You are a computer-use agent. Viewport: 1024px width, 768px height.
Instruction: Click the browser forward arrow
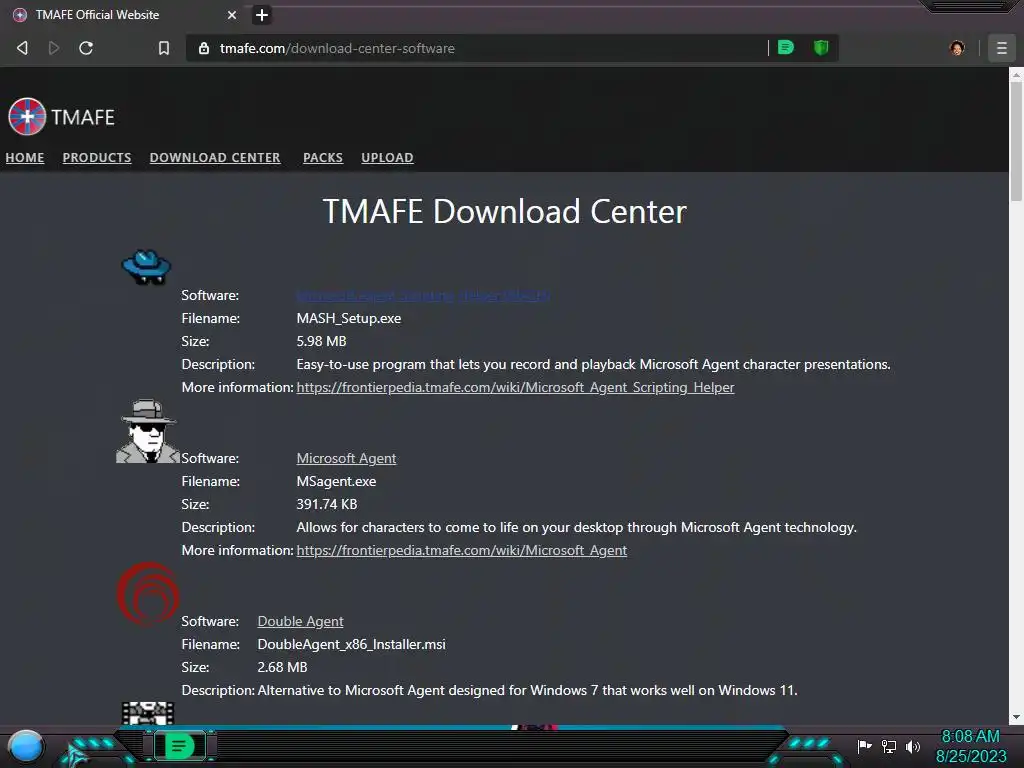pyautogui.click(x=54, y=48)
